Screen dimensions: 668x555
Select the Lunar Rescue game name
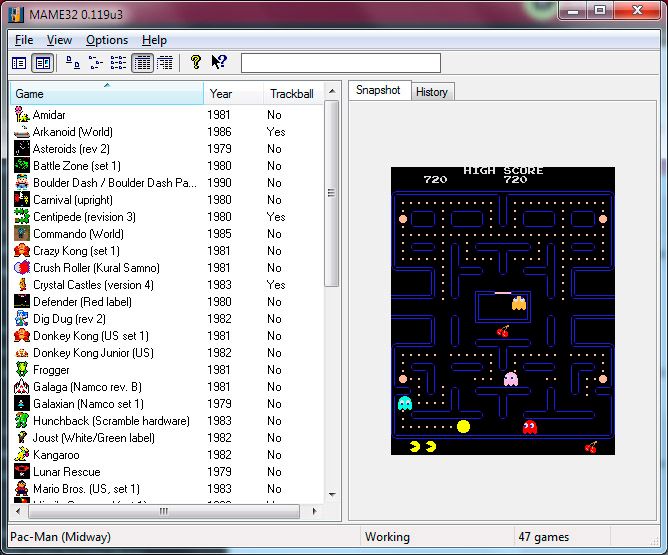66,472
